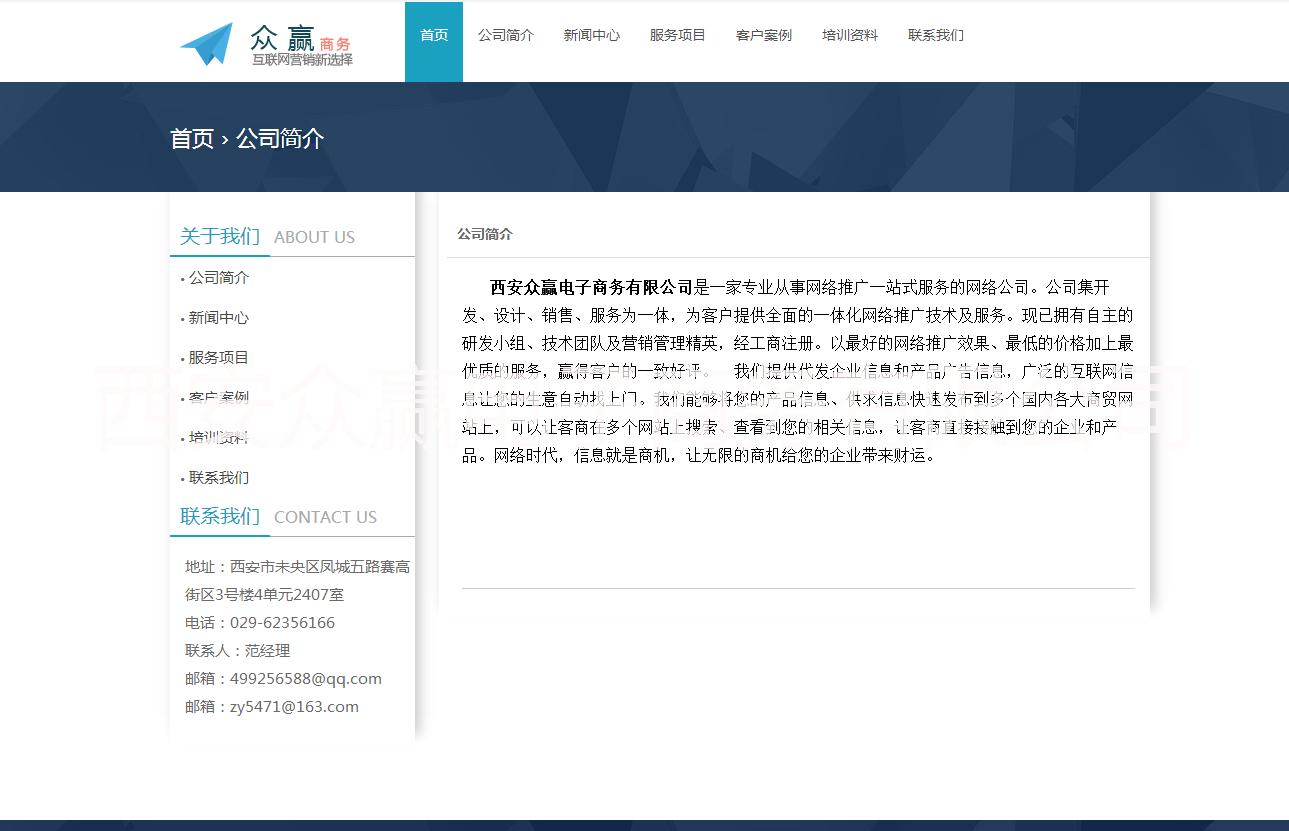Click the 互联网营销新选择 slogan under logo
The image size is (1289, 831).
(302, 60)
